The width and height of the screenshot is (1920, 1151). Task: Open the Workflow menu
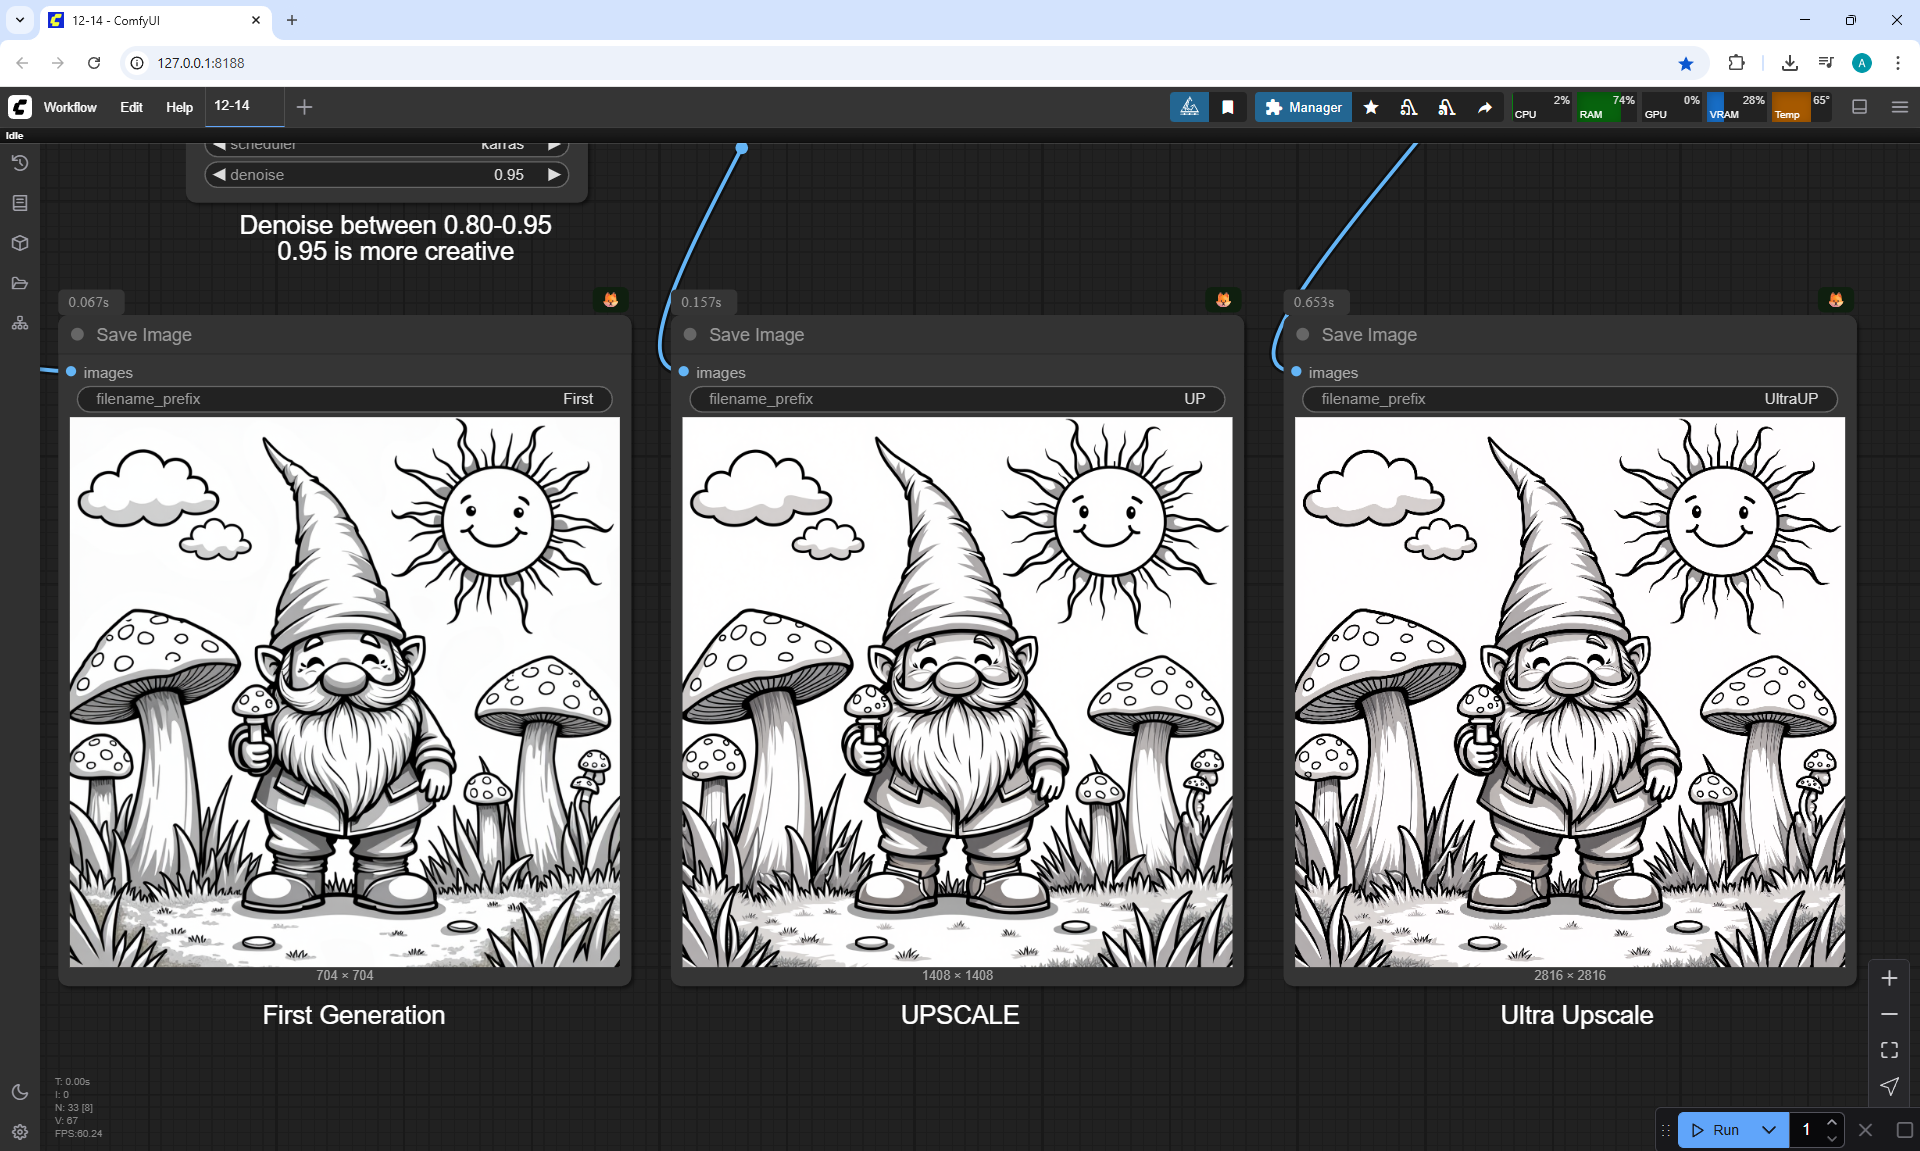[70, 107]
